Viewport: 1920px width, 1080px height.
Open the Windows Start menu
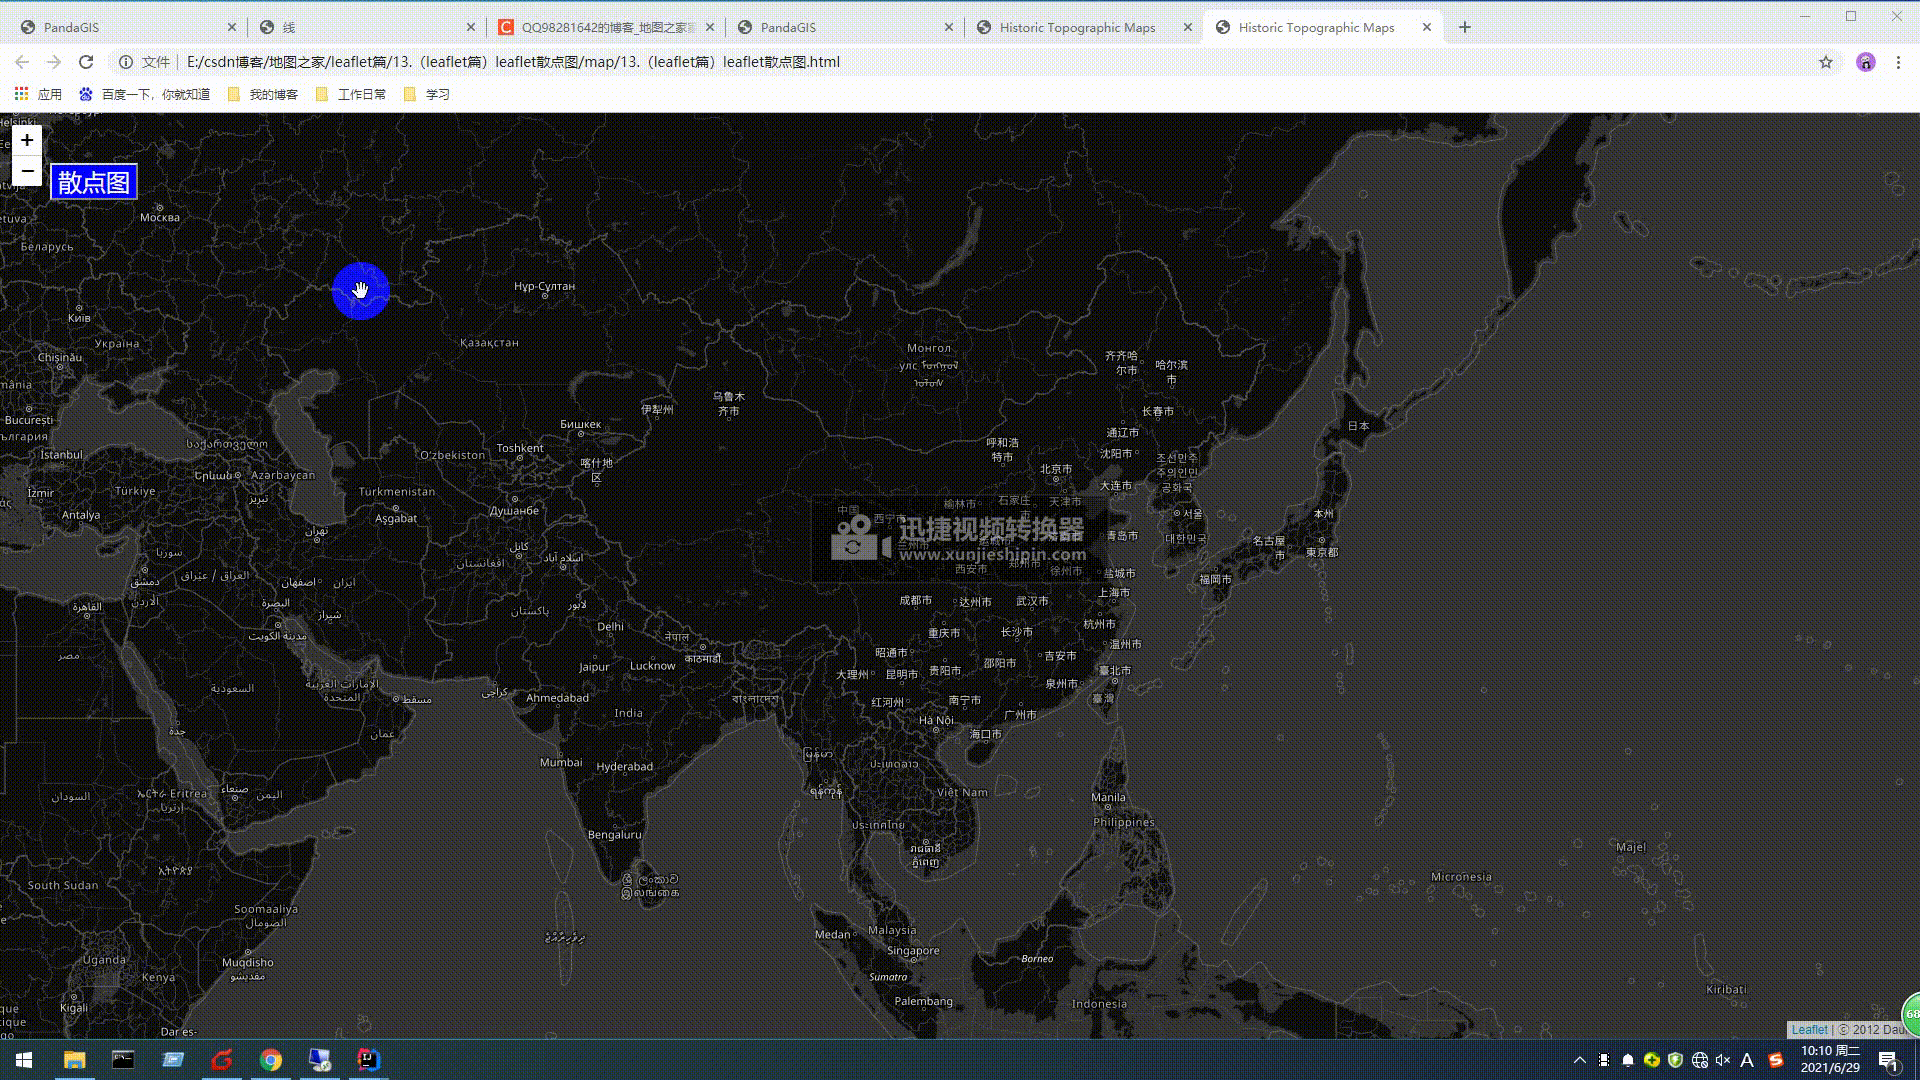point(24,1060)
